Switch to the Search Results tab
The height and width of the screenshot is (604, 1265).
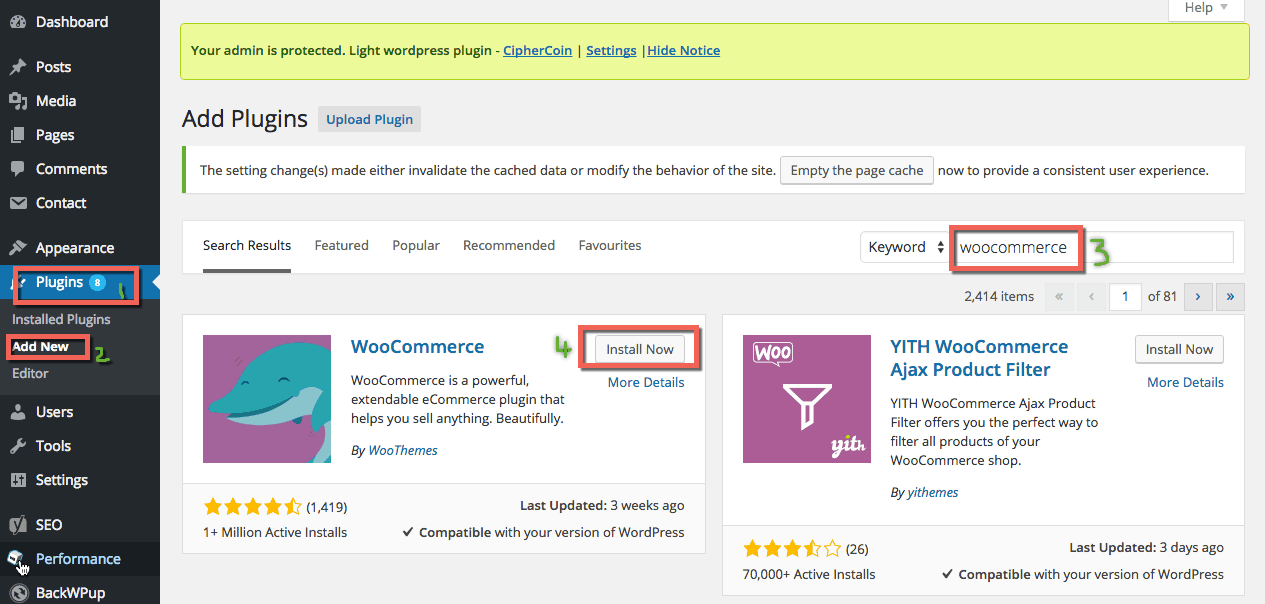247,246
